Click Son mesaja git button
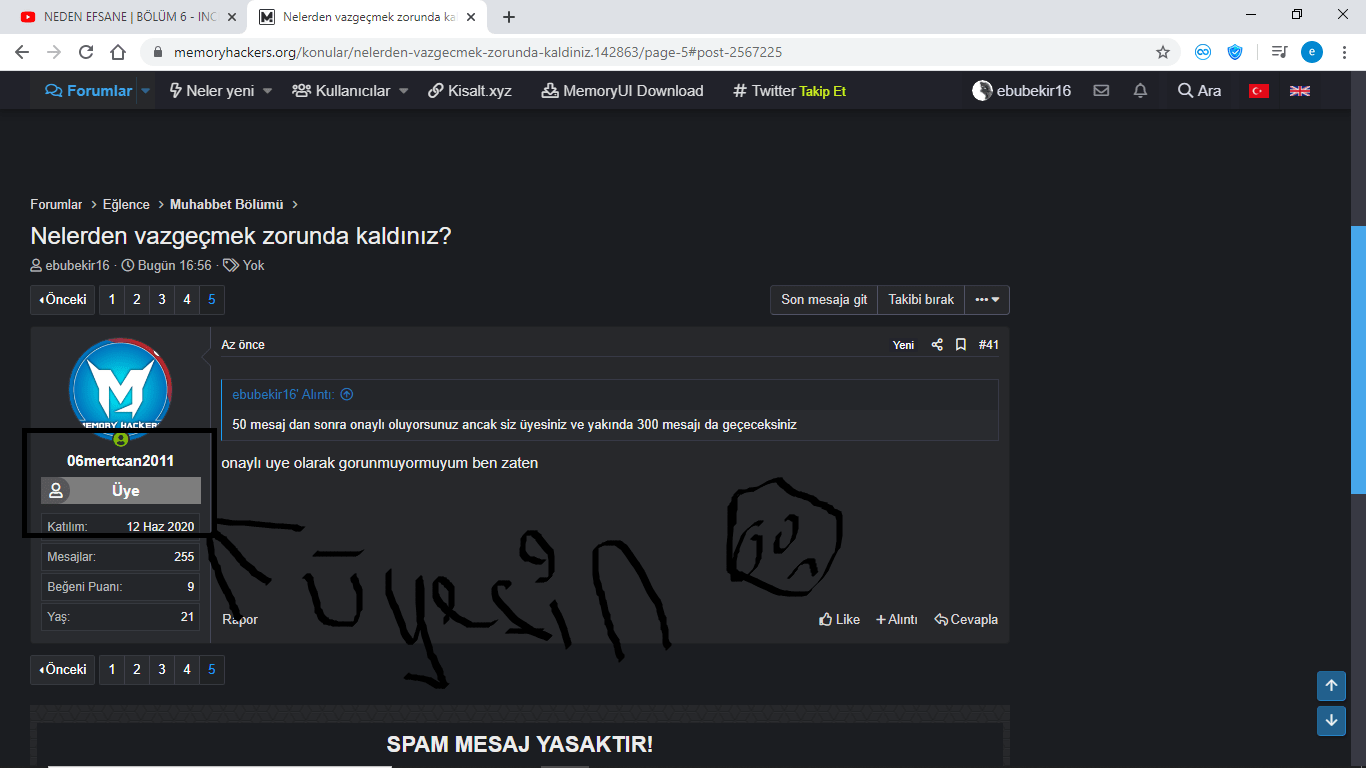This screenshot has width=1366, height=768. coord(824,300)
